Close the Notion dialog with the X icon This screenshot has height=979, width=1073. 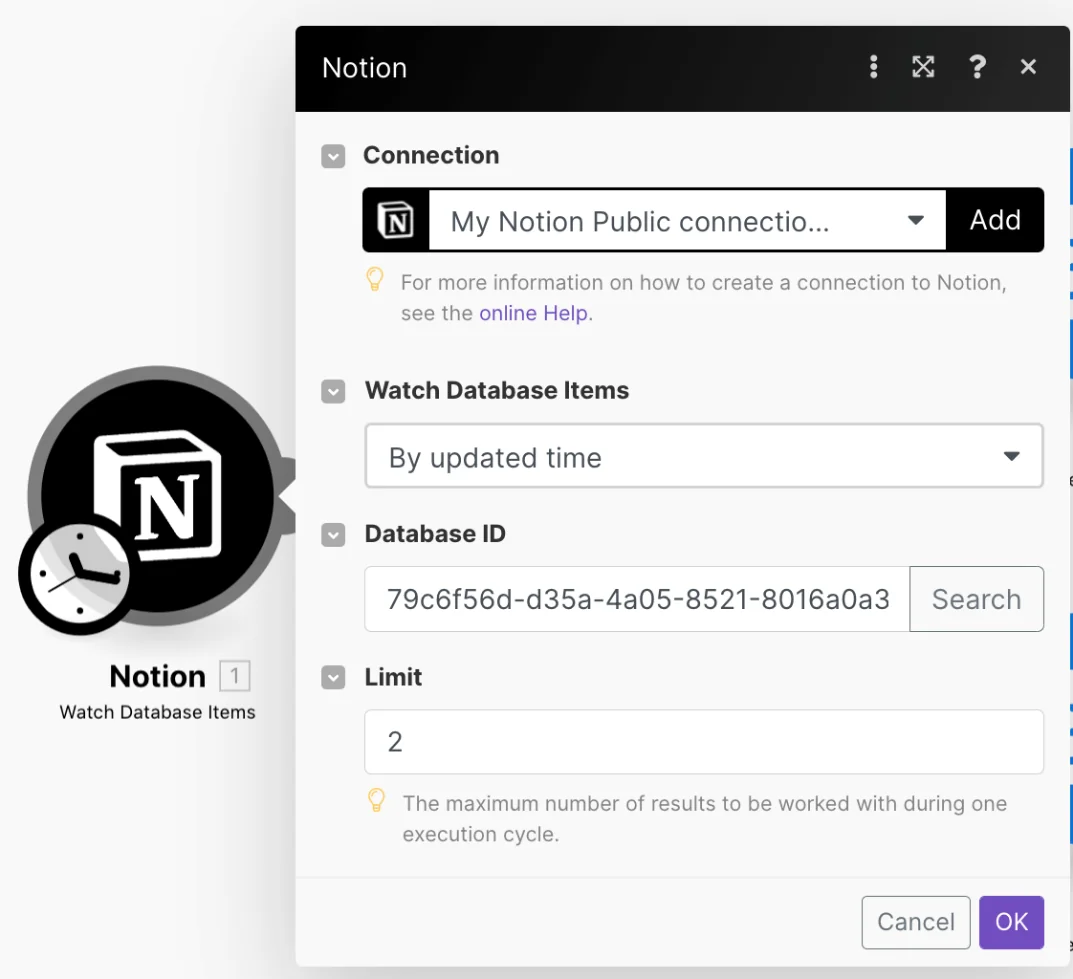point(1028,67)
